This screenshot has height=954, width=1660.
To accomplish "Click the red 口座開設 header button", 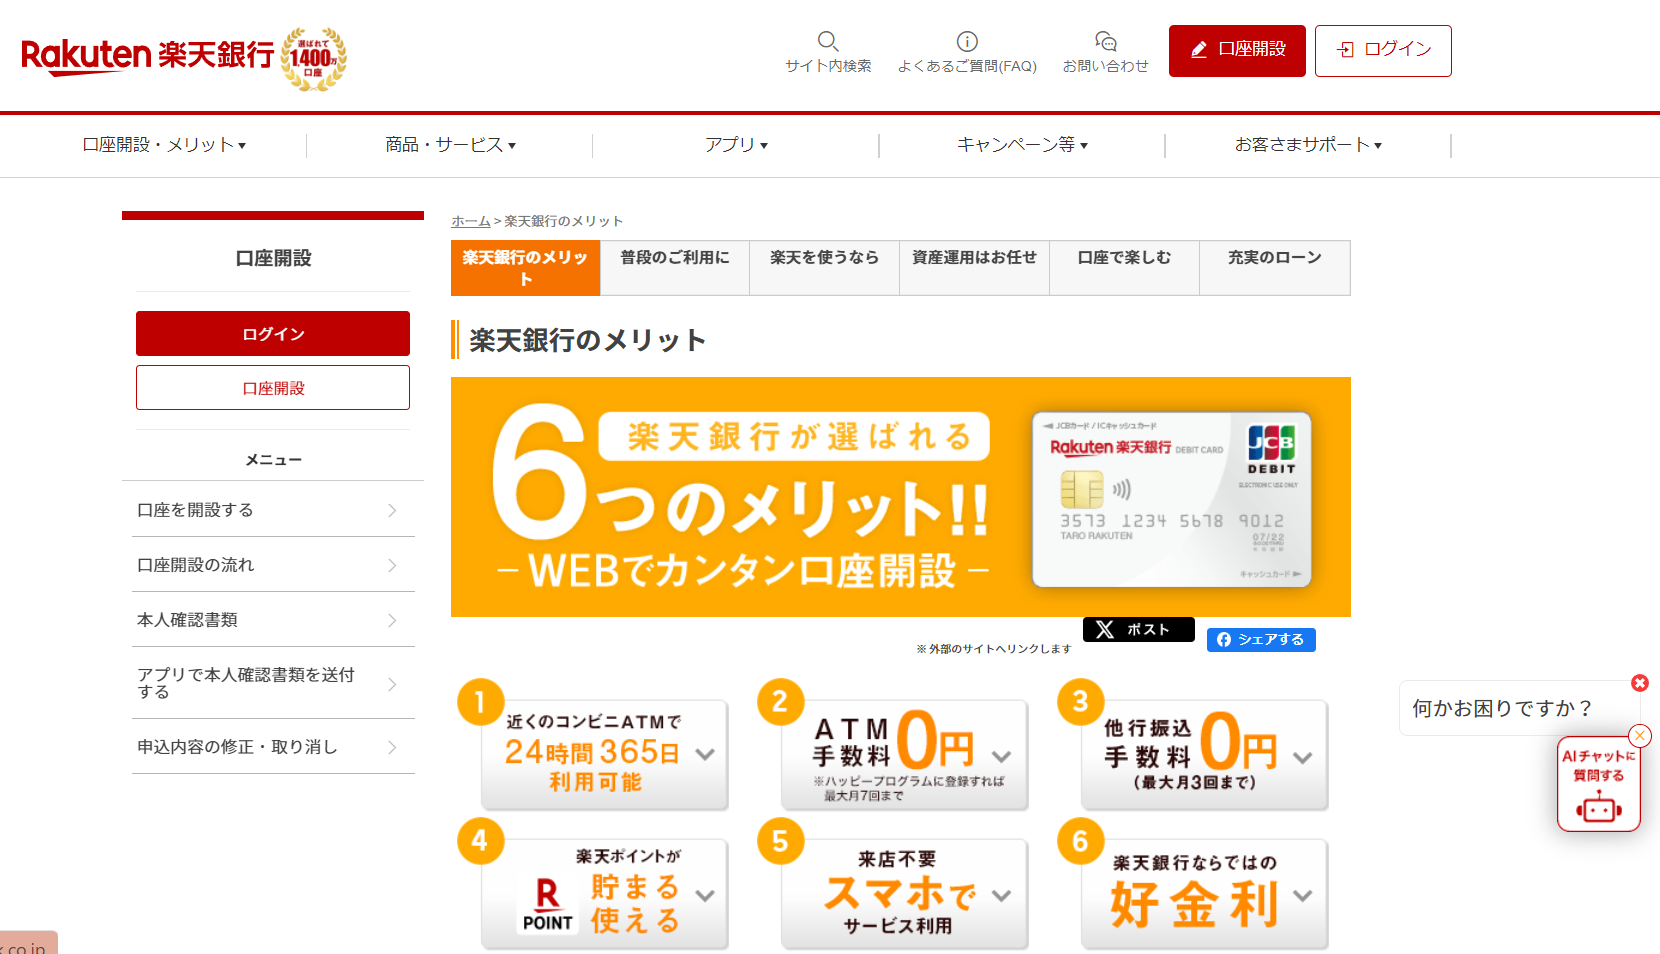I will (1237, 51).
